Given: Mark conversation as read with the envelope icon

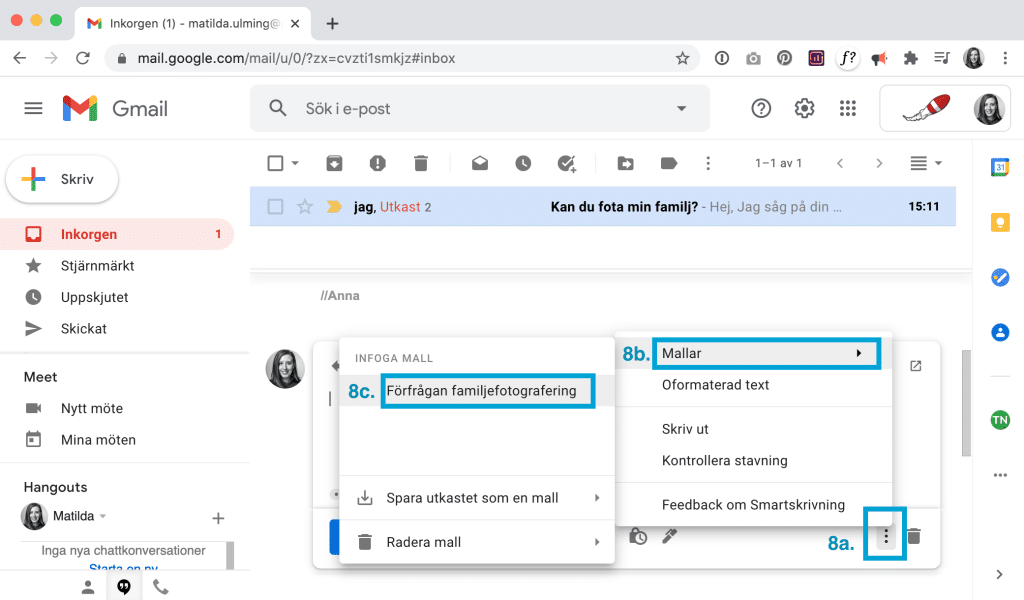Looking at the screenshot, I should (481, 162).
